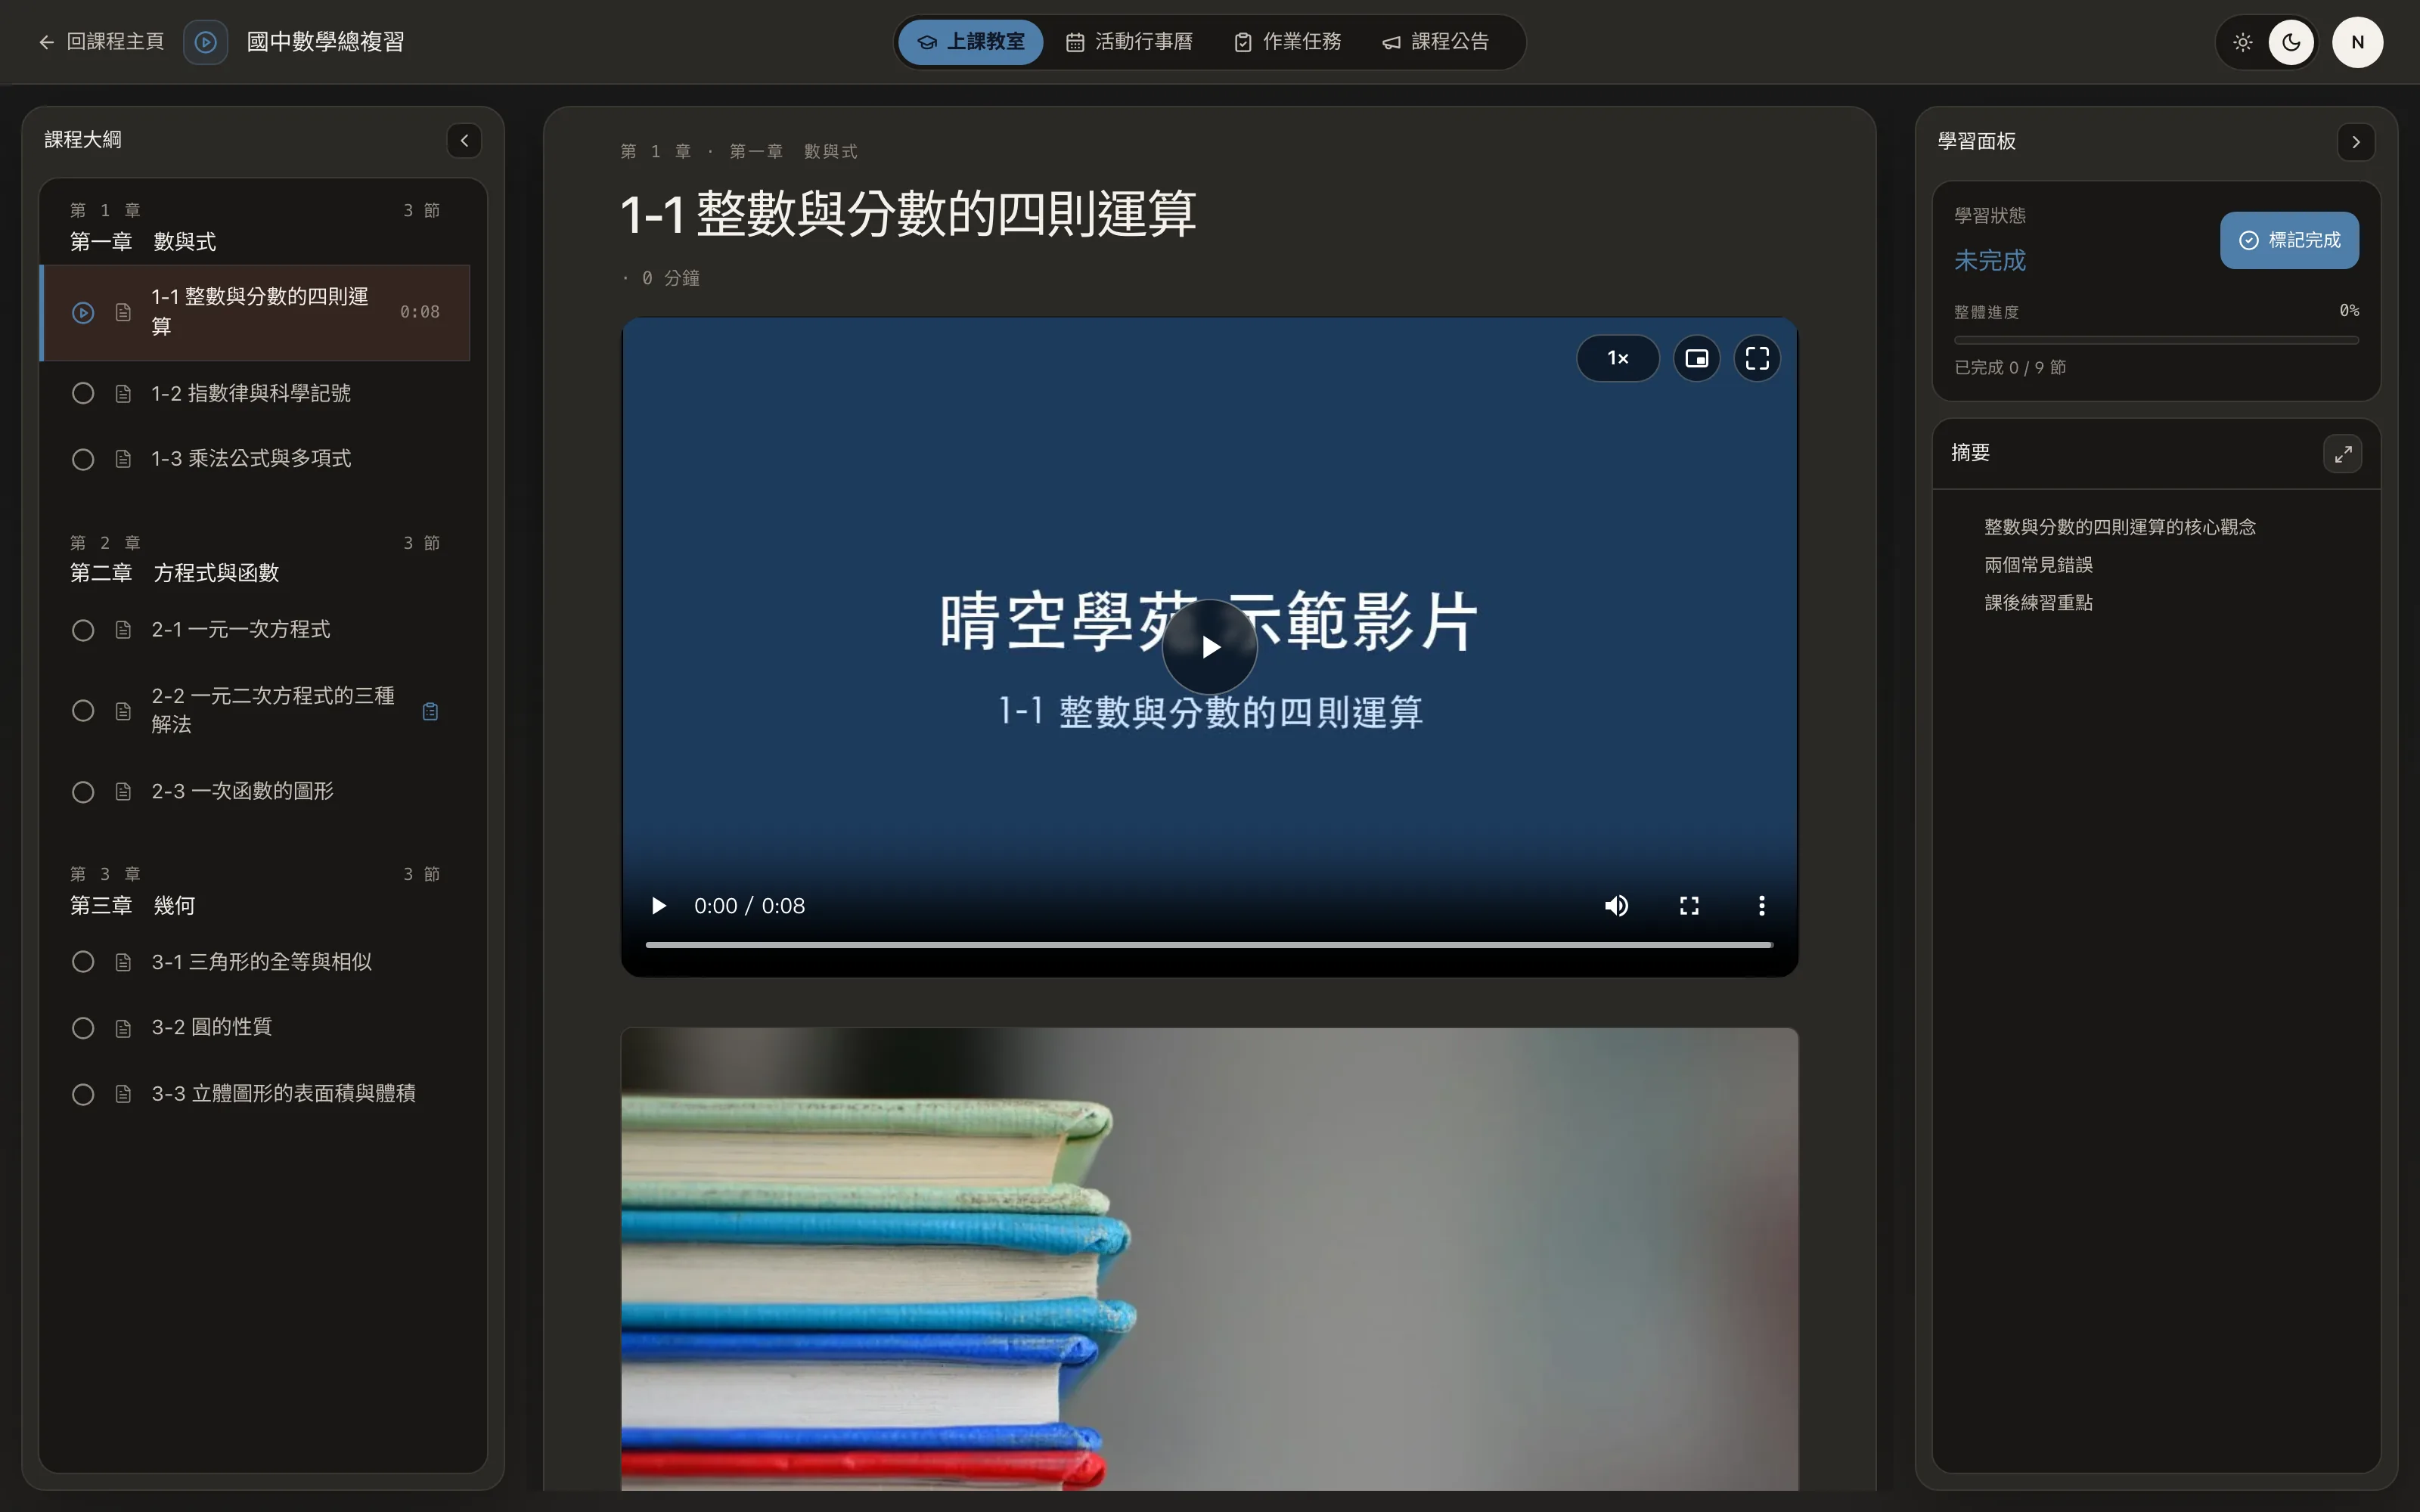Image resolution: width=2420 pixels, height=1512 pixels.
Task: Switch to light theme sun icon
Action: [2243, 42]
